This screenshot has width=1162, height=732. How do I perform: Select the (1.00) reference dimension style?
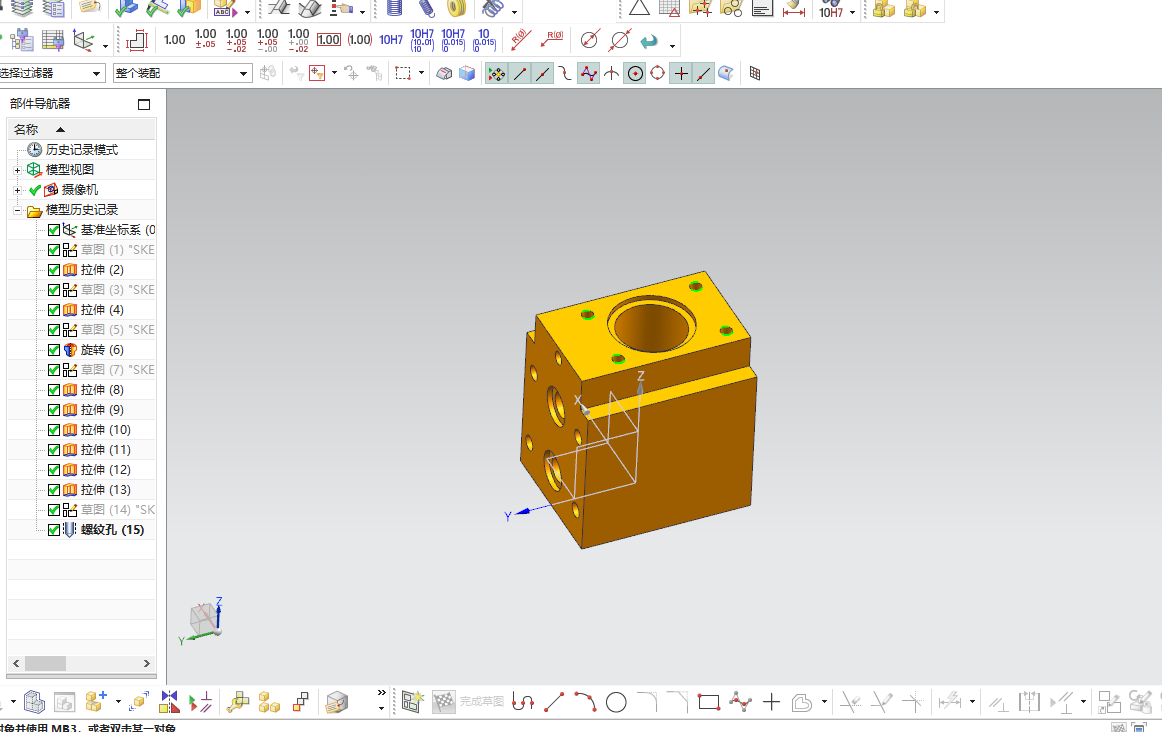(x=360, y=40)
